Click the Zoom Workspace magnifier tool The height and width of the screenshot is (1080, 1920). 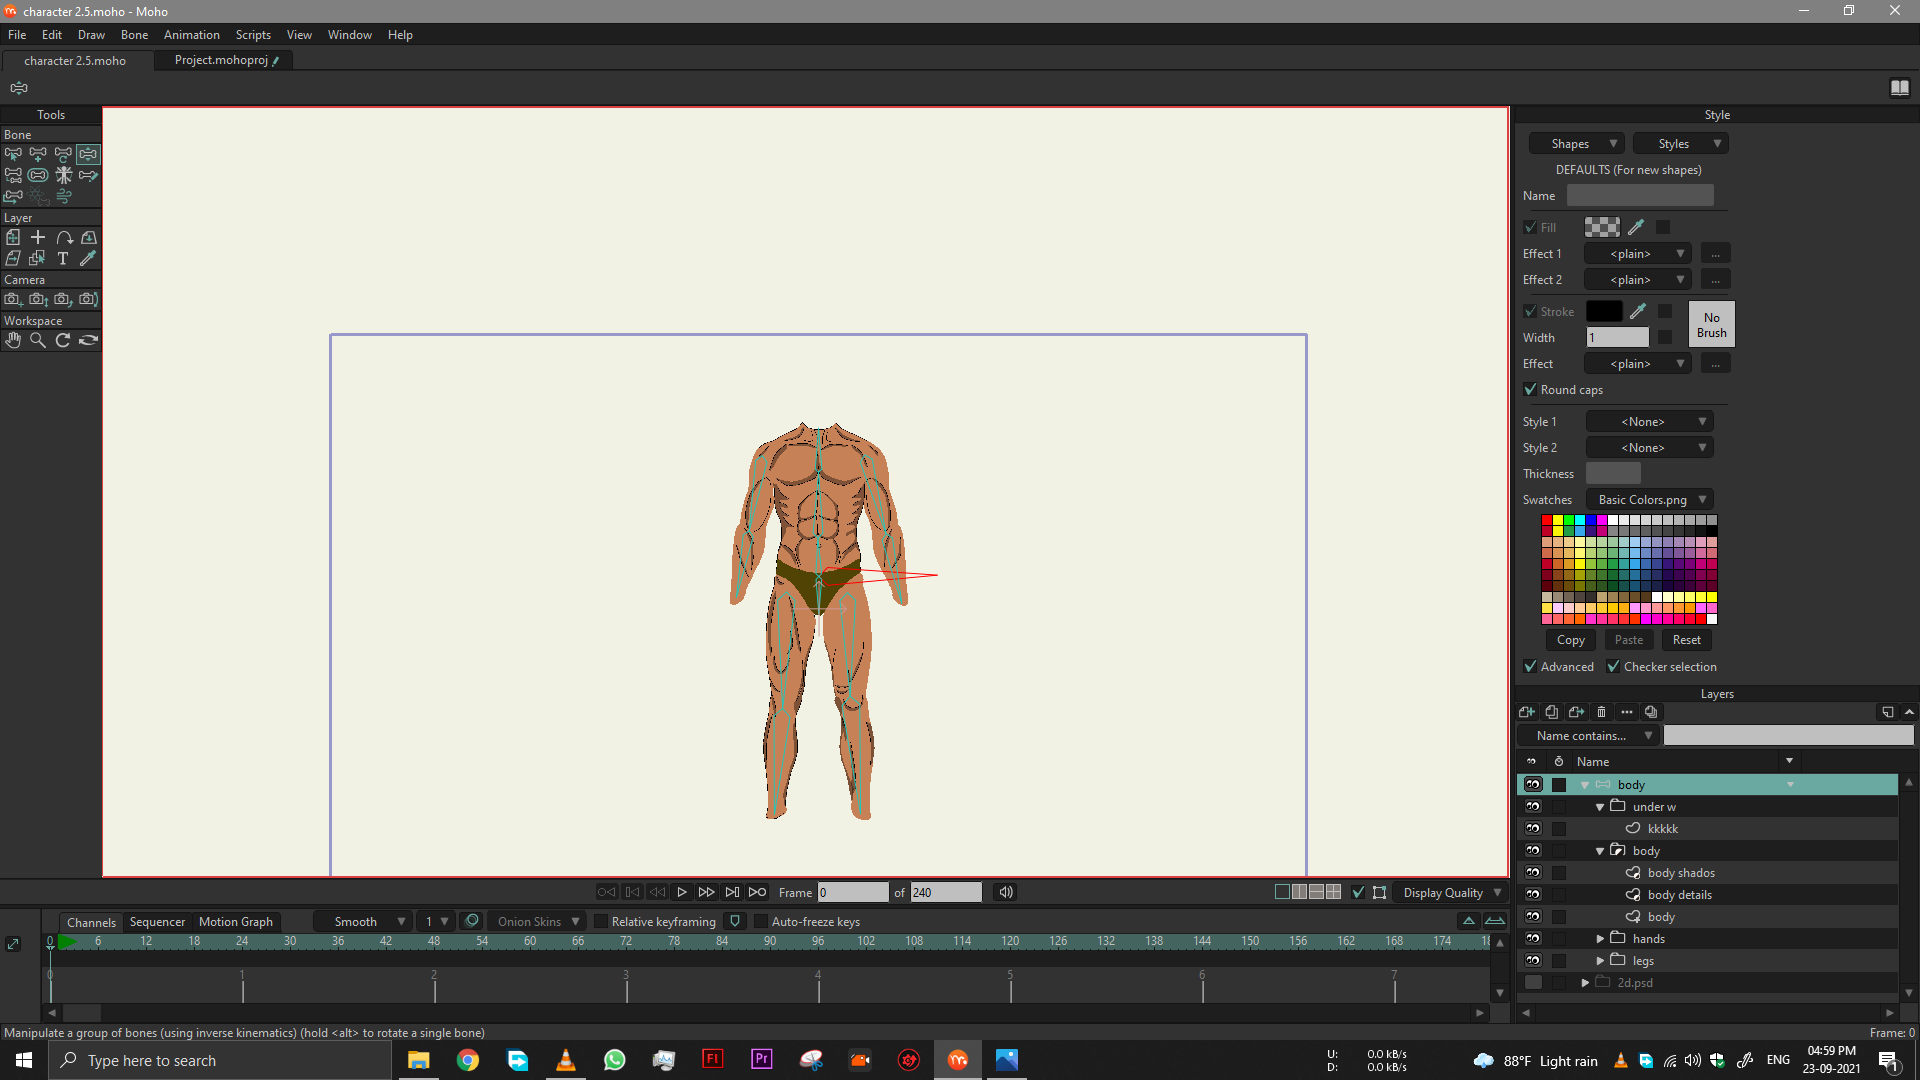38,340
